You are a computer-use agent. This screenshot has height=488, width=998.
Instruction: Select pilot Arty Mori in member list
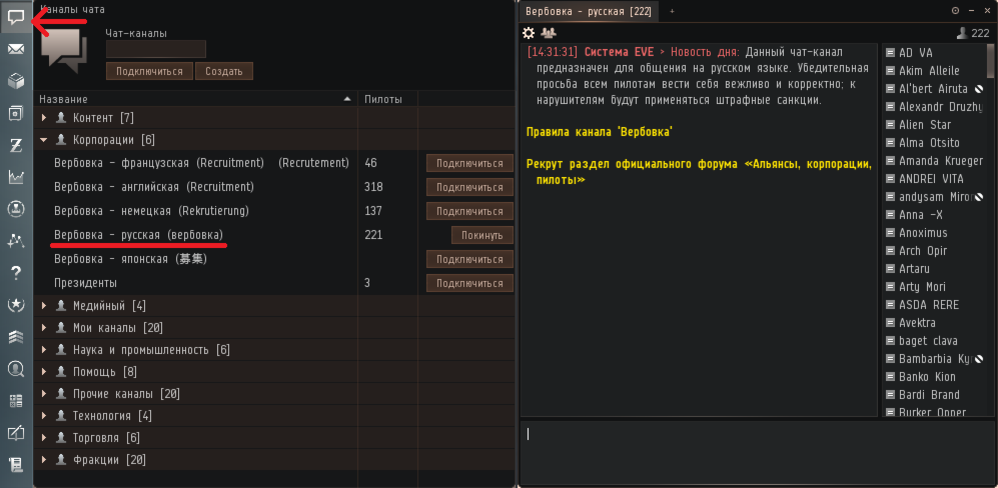(x=922, y=287)
